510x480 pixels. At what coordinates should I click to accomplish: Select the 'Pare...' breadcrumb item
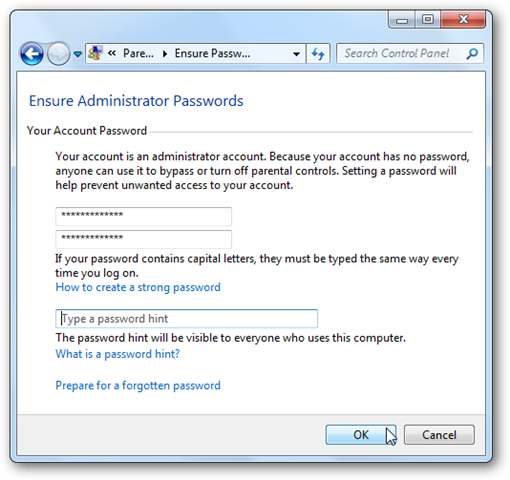138,53
